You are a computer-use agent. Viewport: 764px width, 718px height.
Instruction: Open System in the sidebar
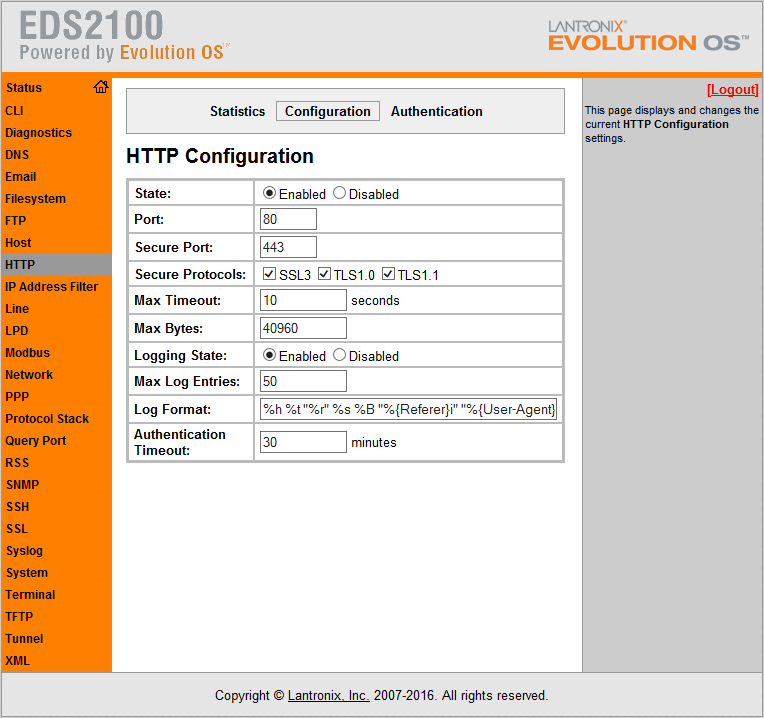coord(57,572)
